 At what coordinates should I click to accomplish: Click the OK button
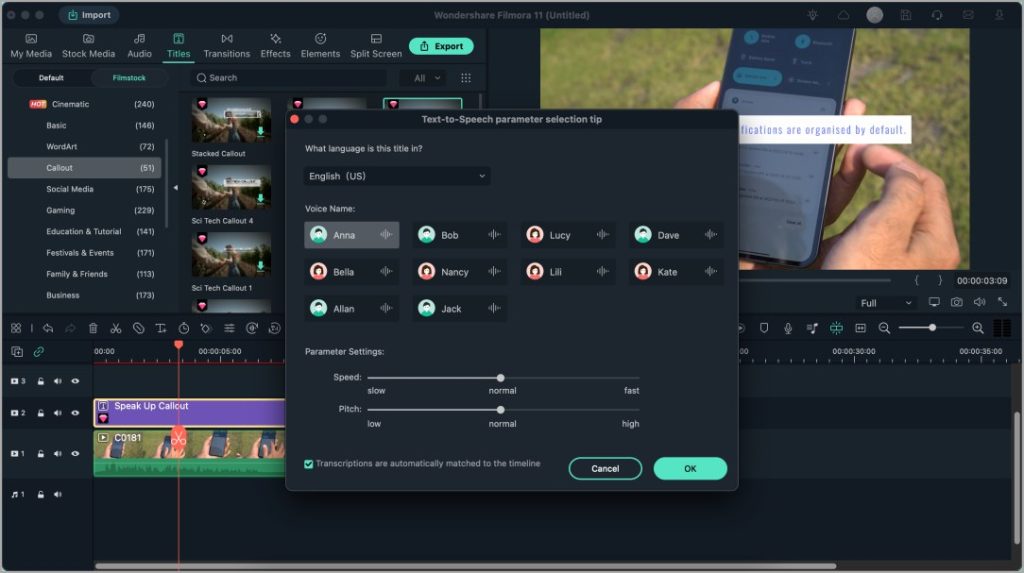(x=690, y=468)
